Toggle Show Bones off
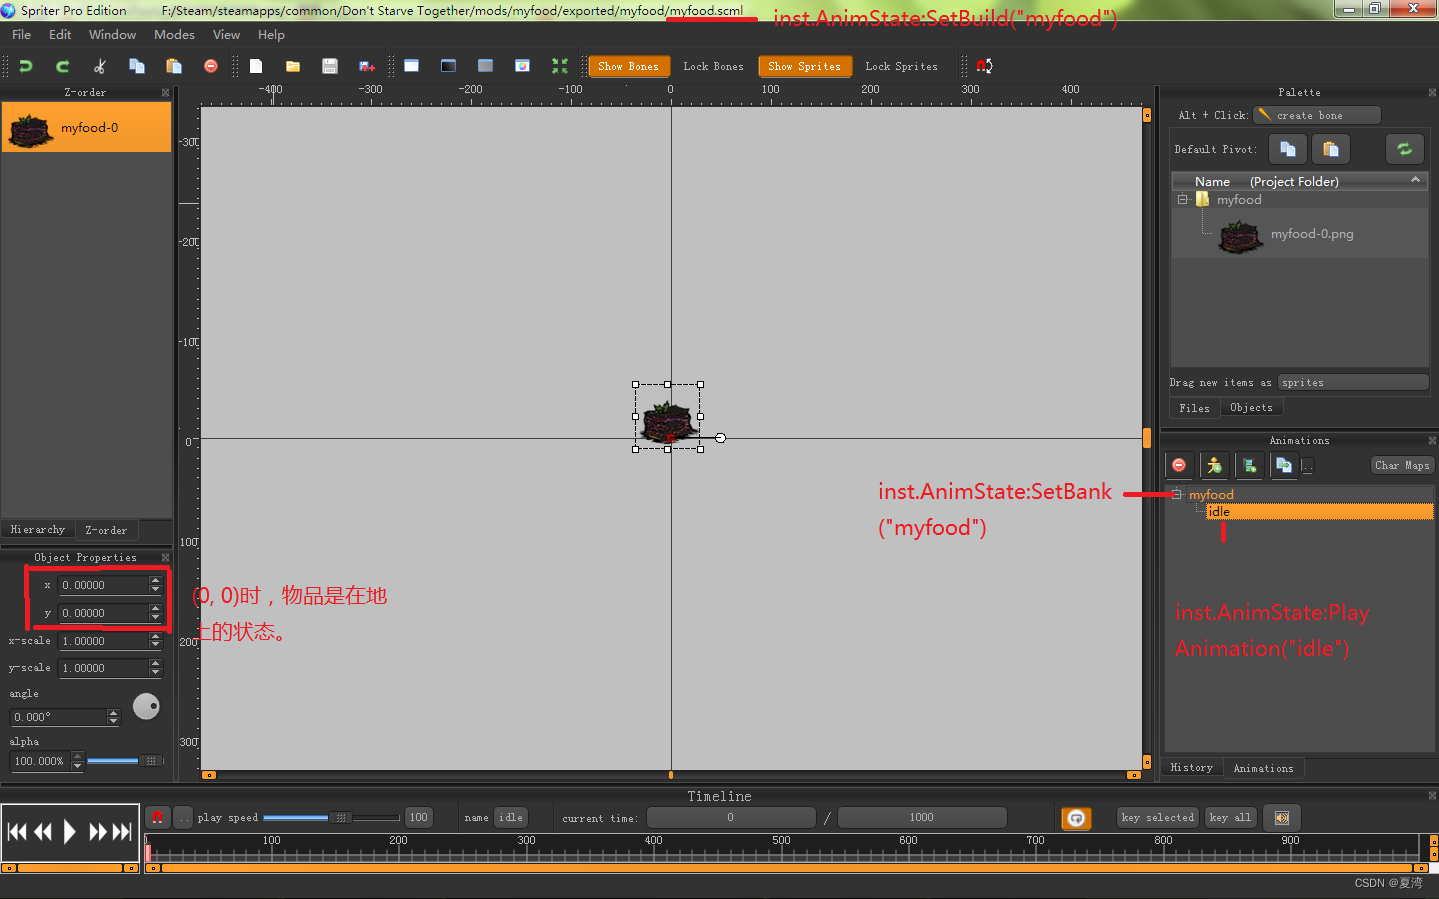 [x=628, y=66]
